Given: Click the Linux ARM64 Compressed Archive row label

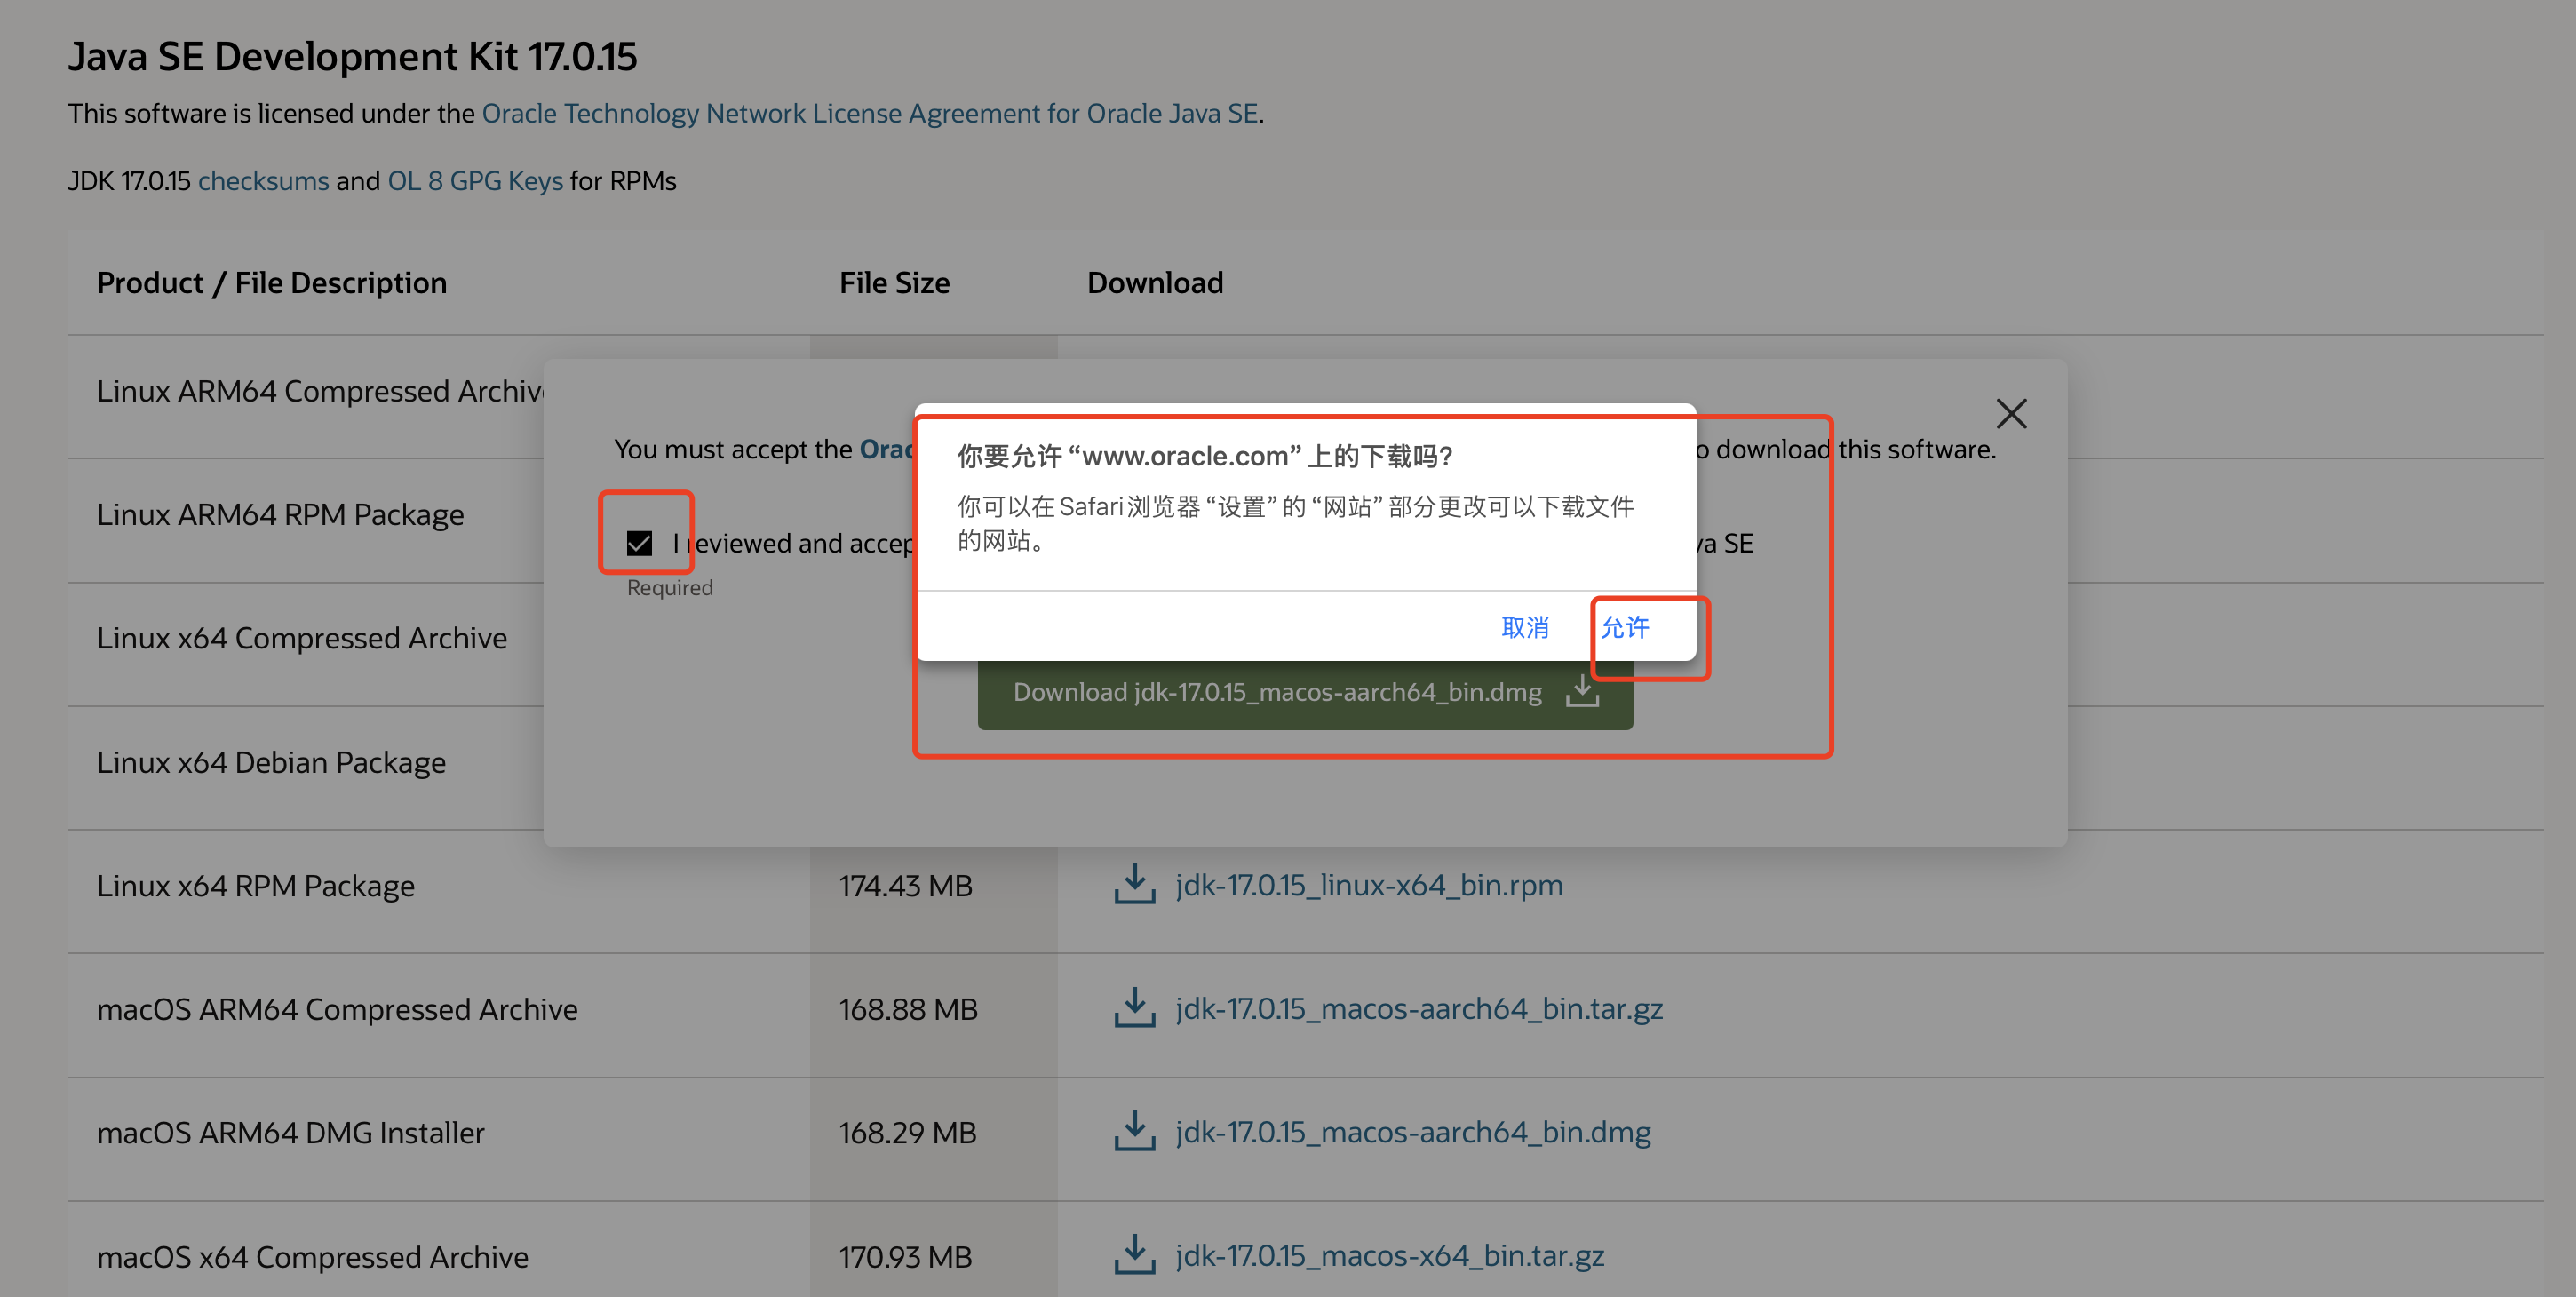Looking at the screenshot, I should pyautogui.click(x=320, y=391).
